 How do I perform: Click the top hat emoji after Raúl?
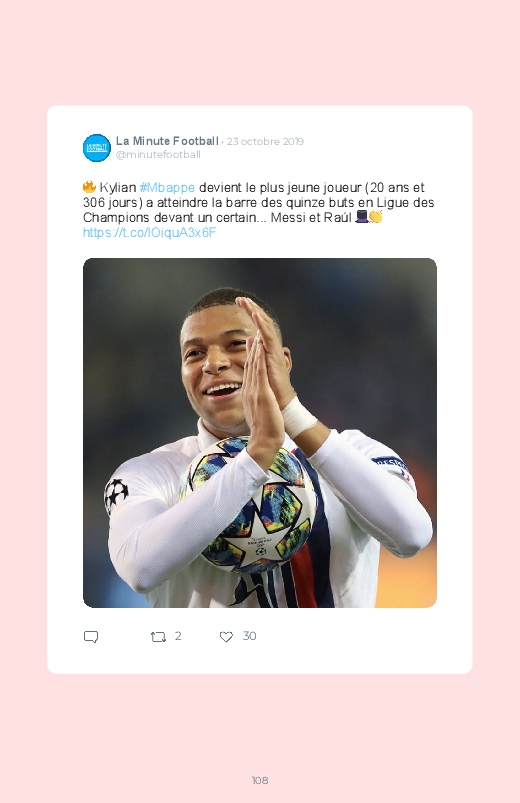pos(361,217)
